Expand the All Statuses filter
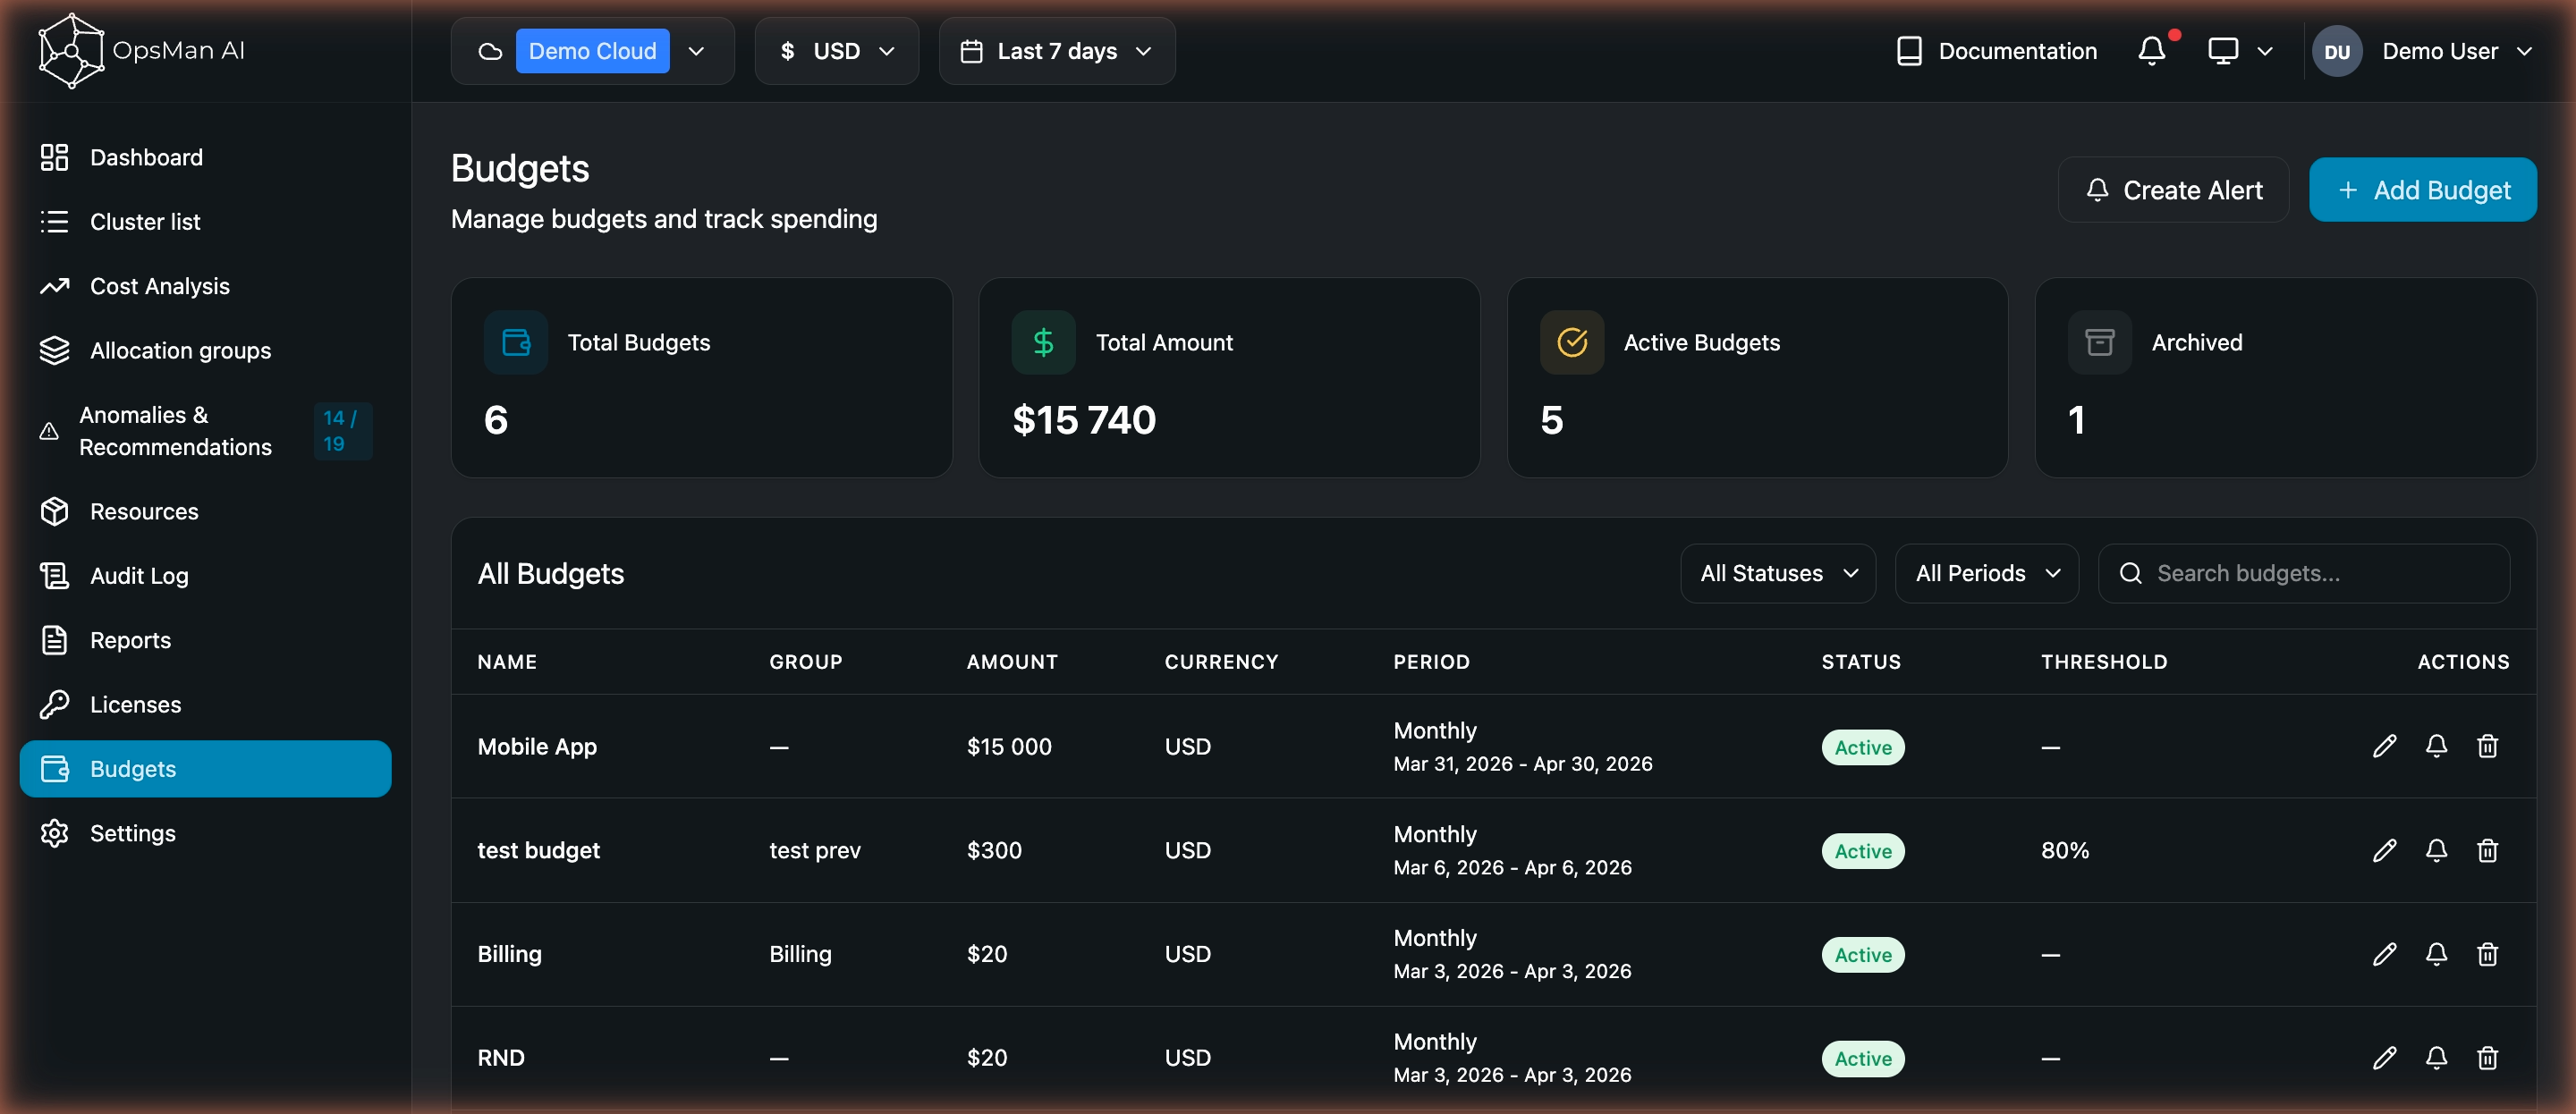 pyautogui.click(x=1777, y=573)
